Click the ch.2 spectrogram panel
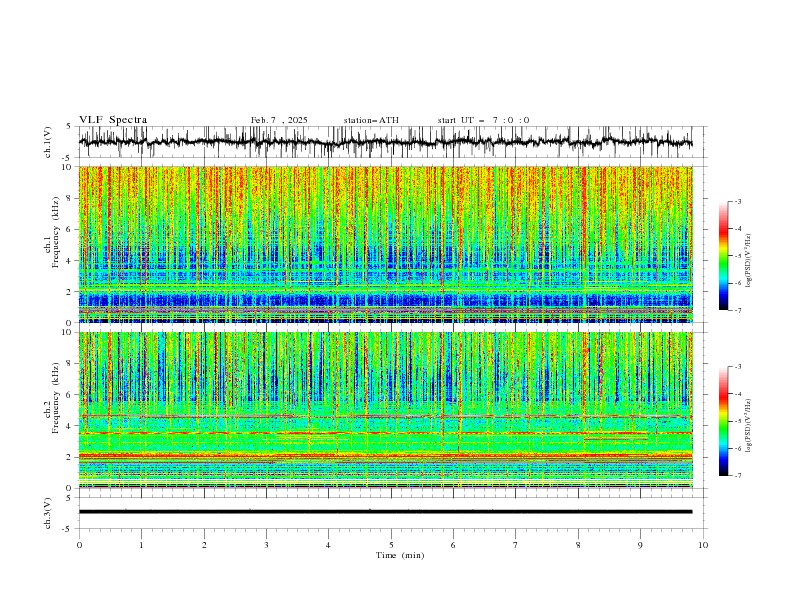Image resolution: width=792 pixels, height=612 pixels. pos(386,410)
